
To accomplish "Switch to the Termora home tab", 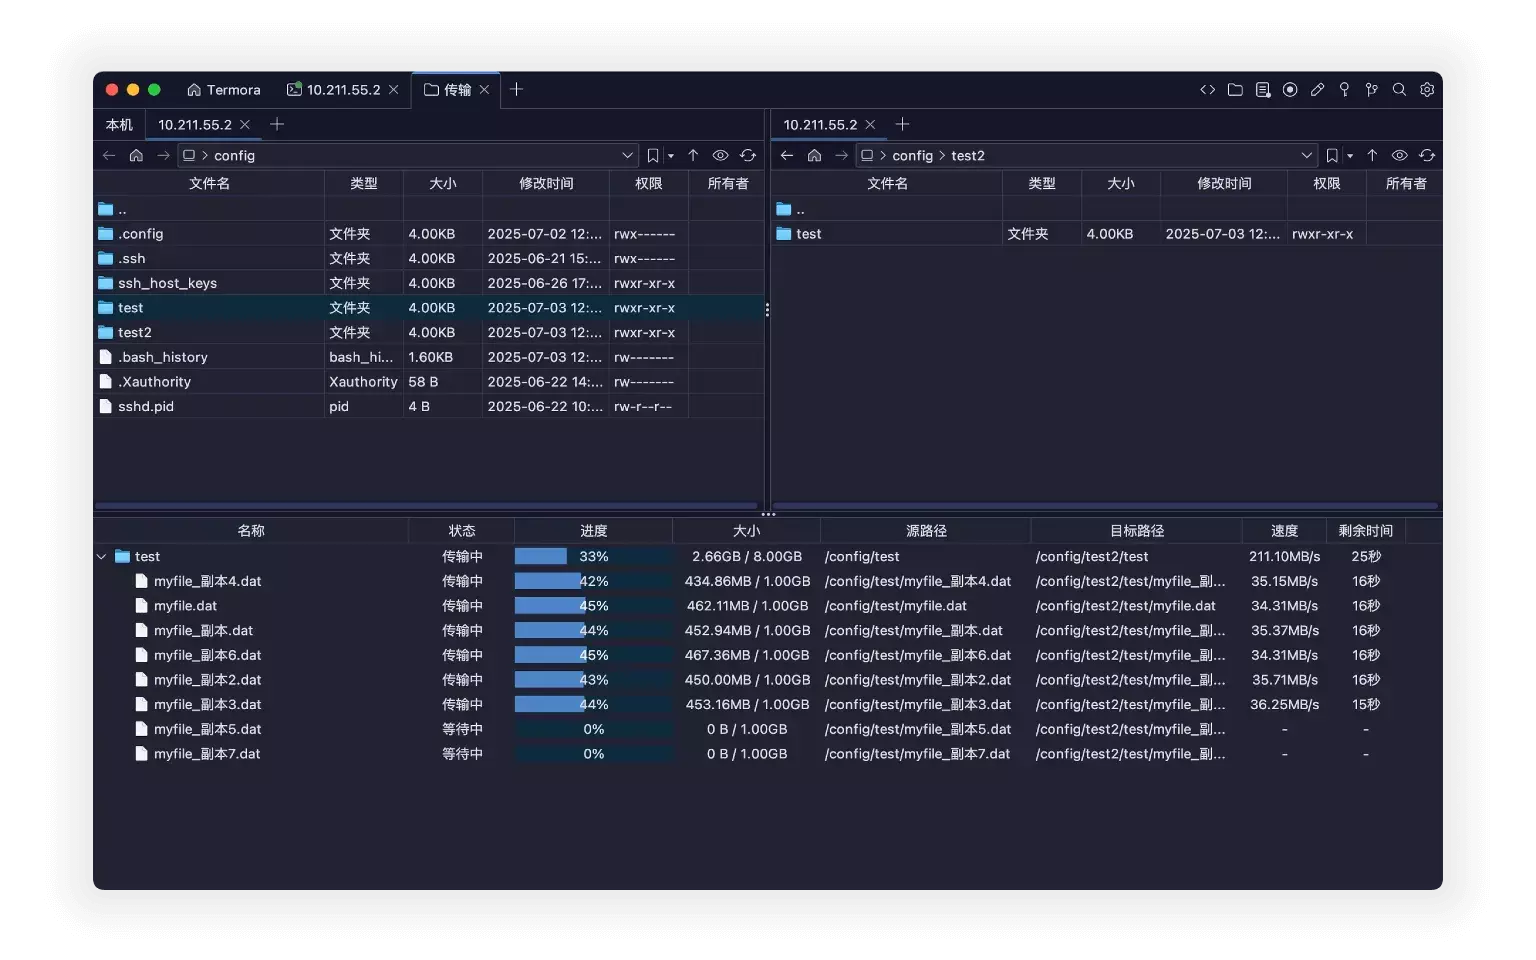I will pos(223,90).
